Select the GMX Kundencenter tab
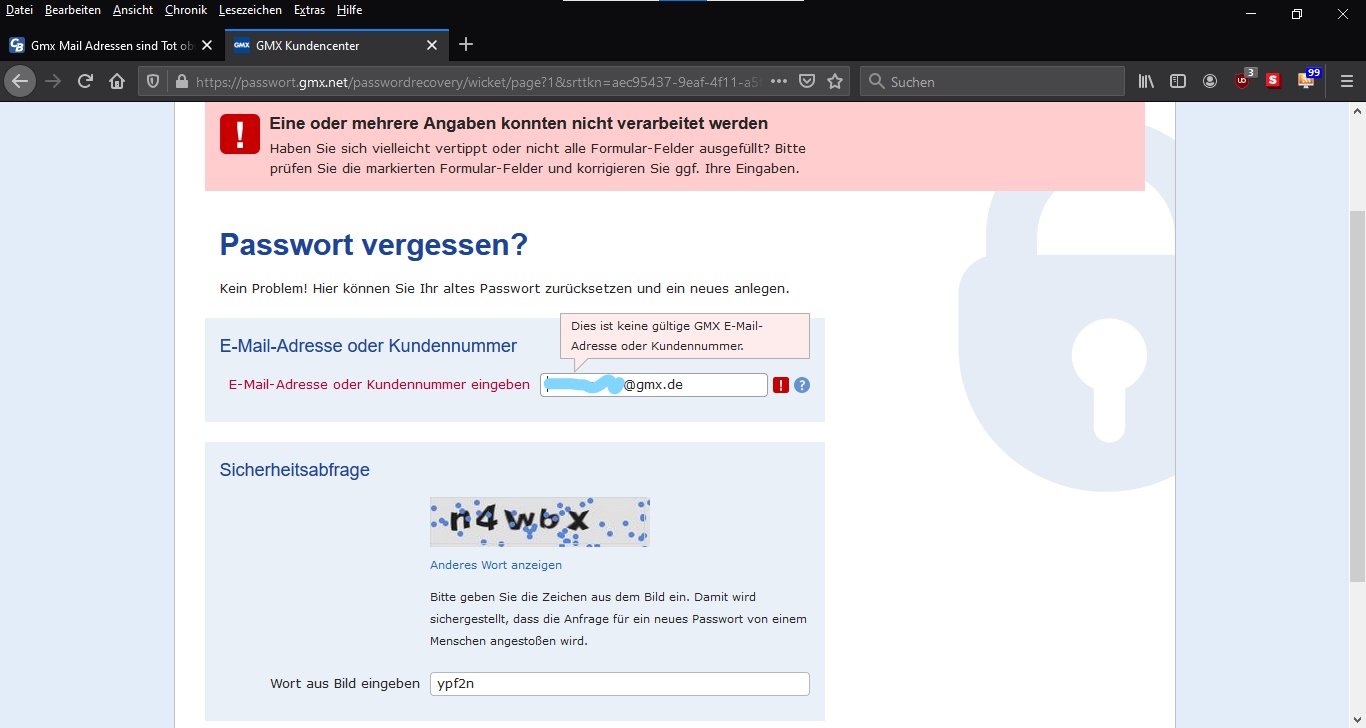This screenshot has height=728, width=1366. pyautogui.click(x=336, y=45)
